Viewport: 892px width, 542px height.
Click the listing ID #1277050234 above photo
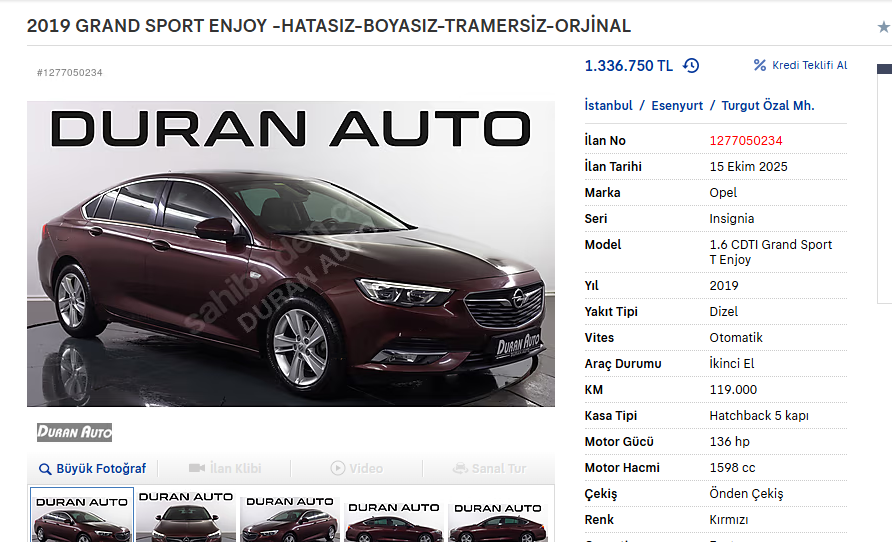[69, 73]
